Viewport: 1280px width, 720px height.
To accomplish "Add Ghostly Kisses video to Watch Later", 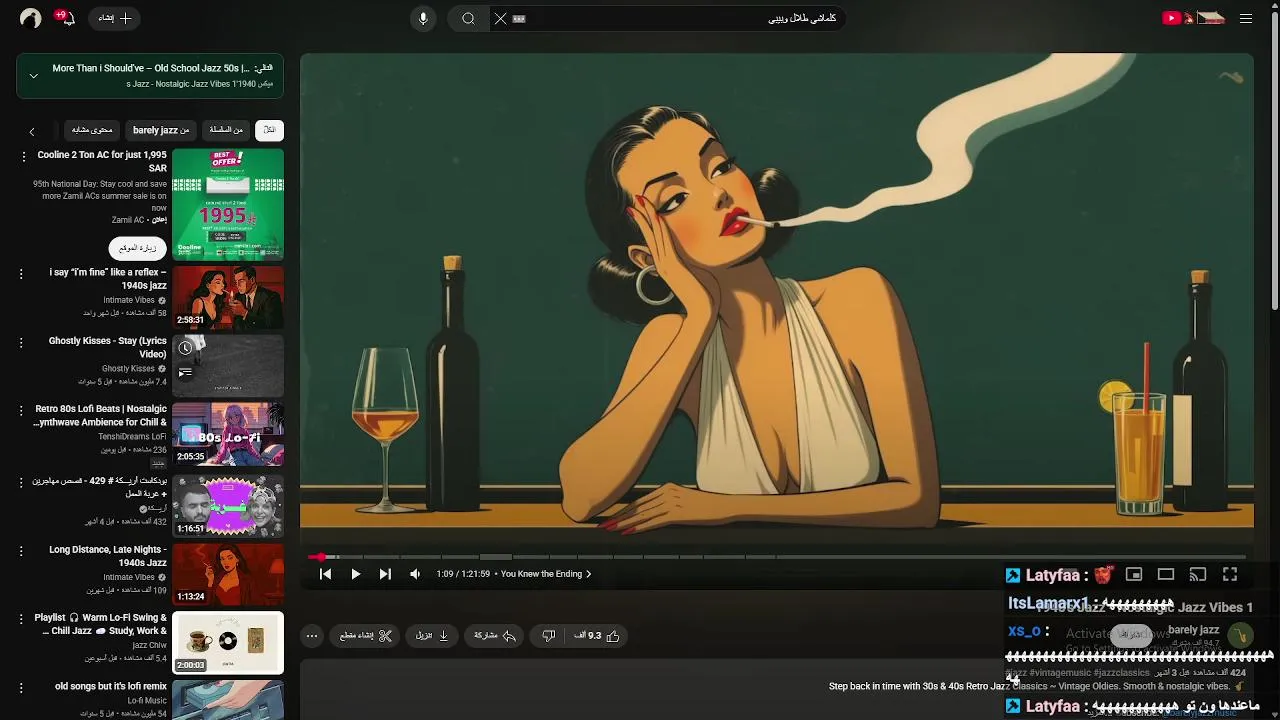I will [185, 348].
